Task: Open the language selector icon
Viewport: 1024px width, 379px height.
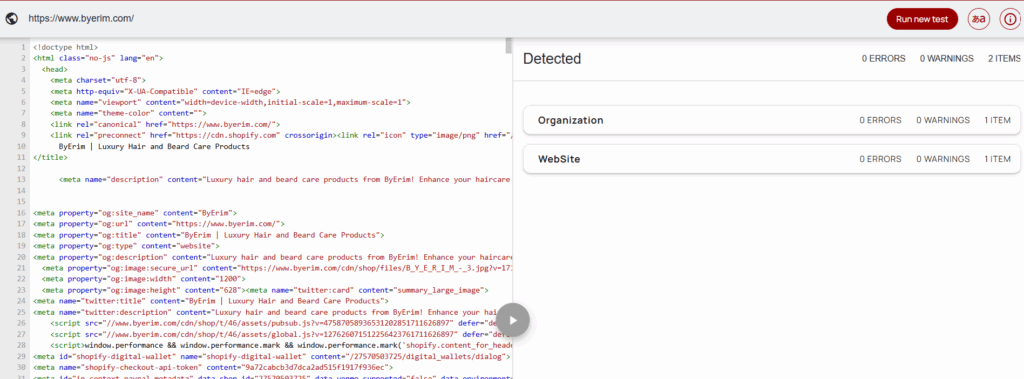Action: 978,19
